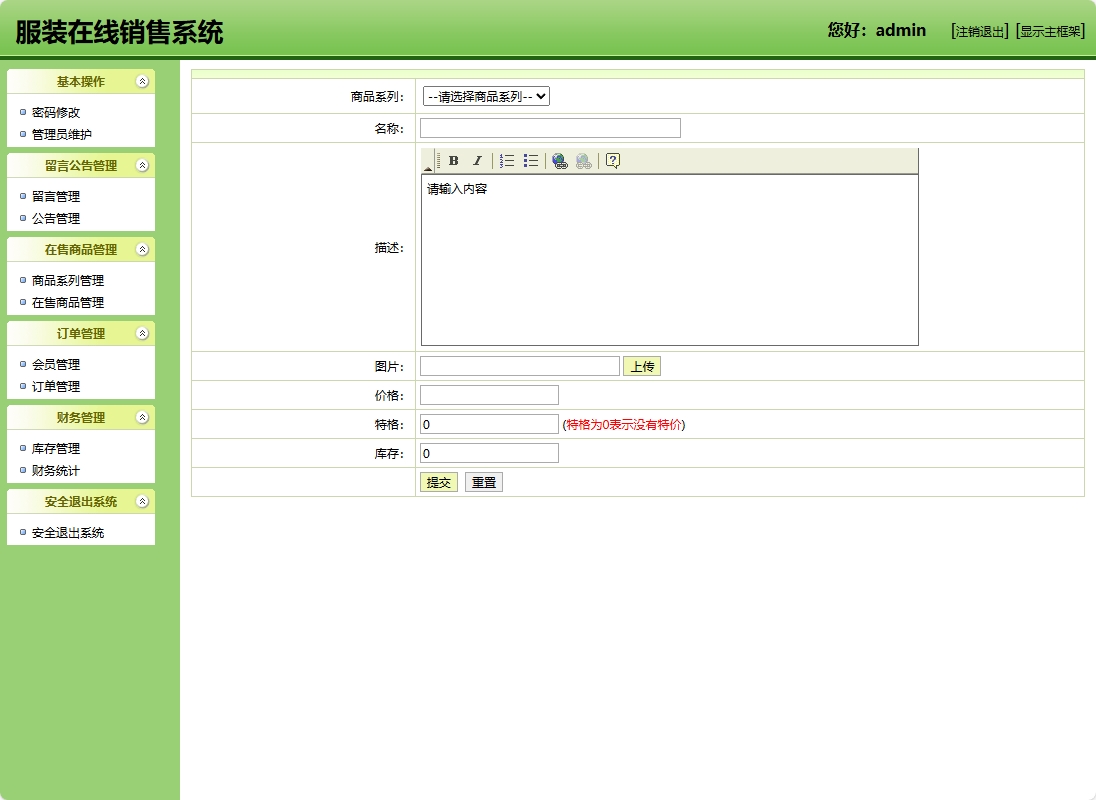Click the 显示主框架 link

point(1050,30)
